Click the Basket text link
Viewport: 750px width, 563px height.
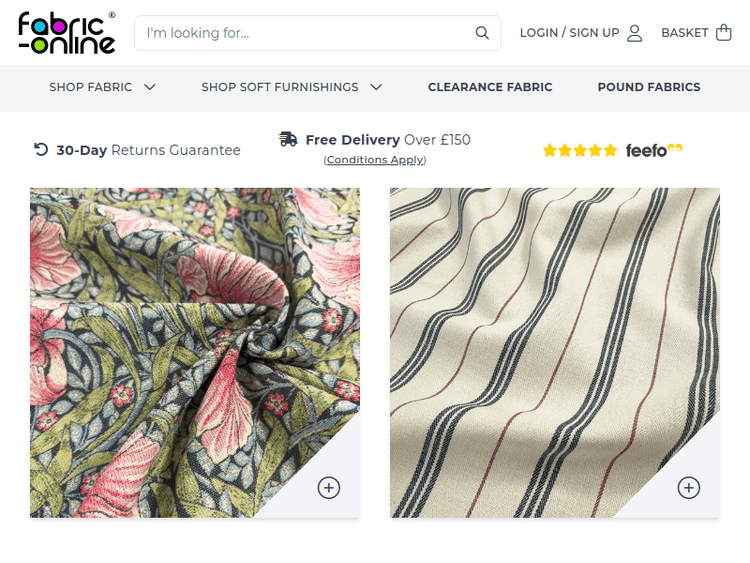(684, 33)
